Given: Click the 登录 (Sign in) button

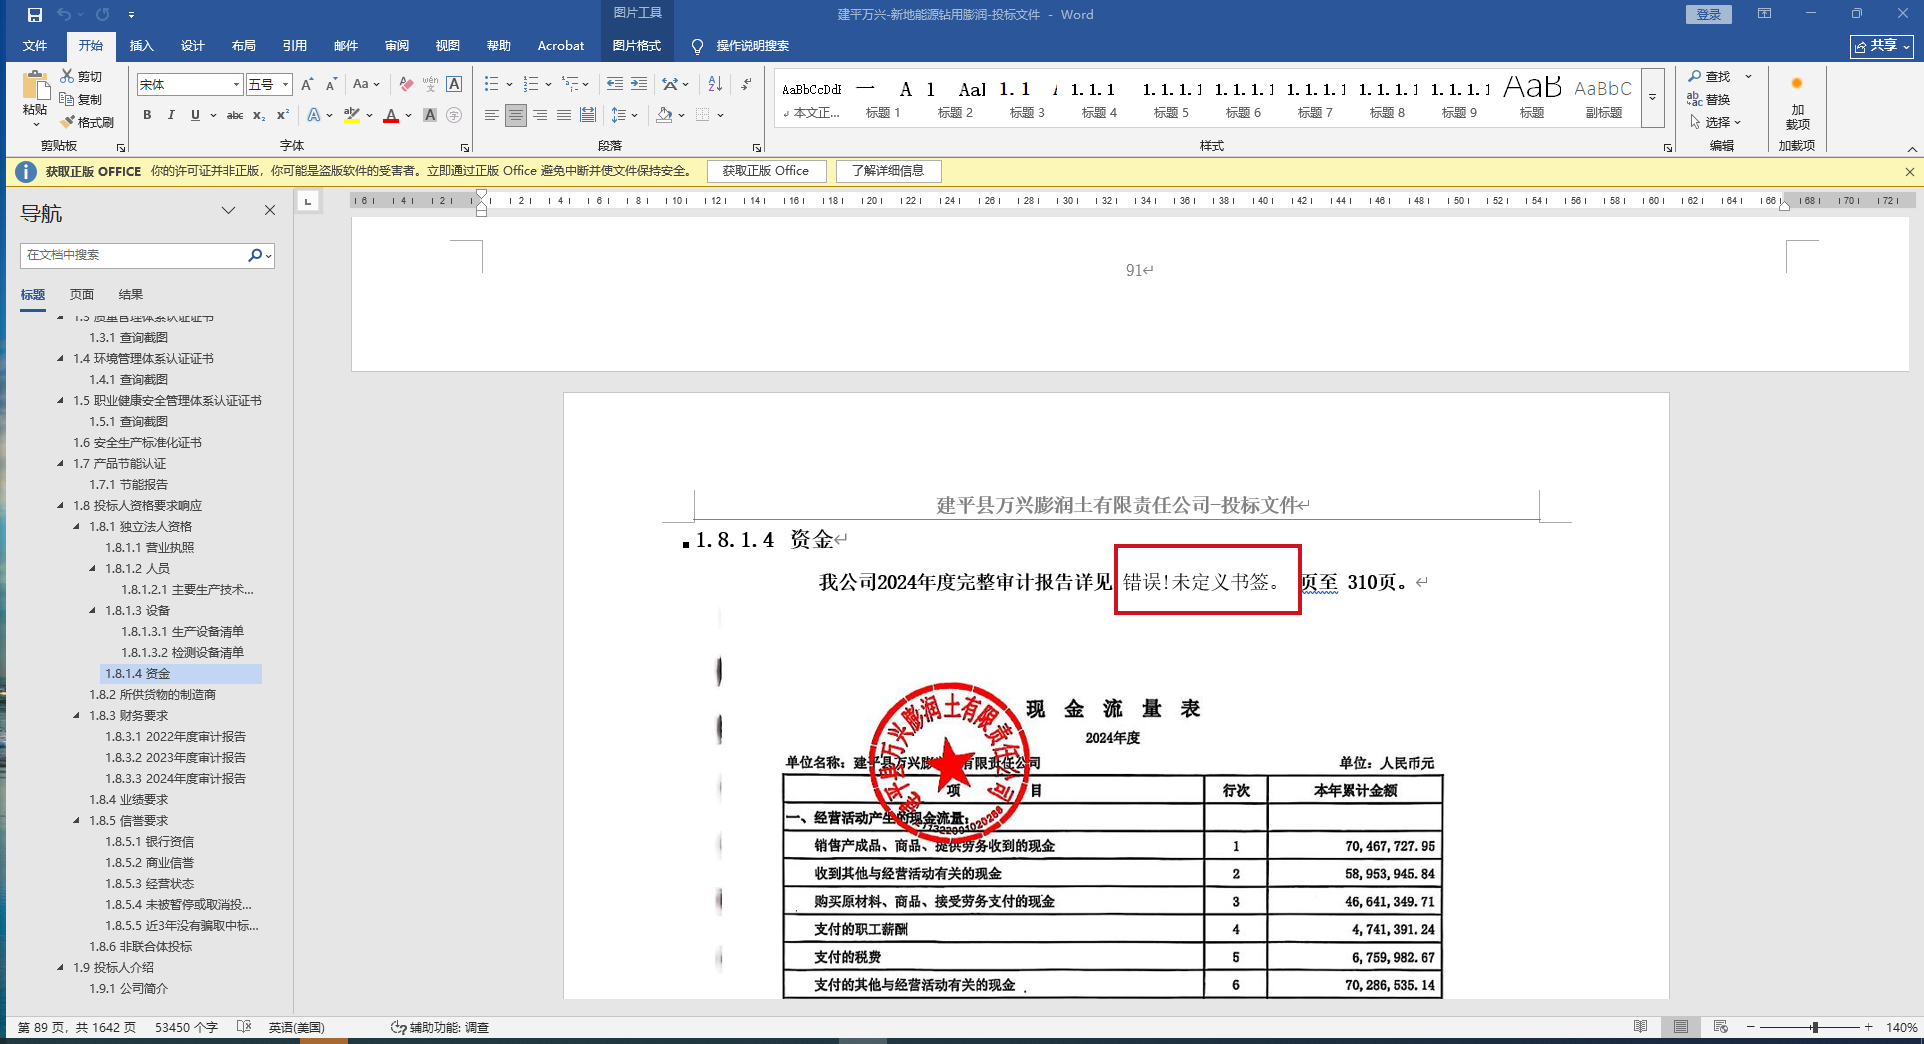Looking at the screenshot, I should pos(1708,15).
